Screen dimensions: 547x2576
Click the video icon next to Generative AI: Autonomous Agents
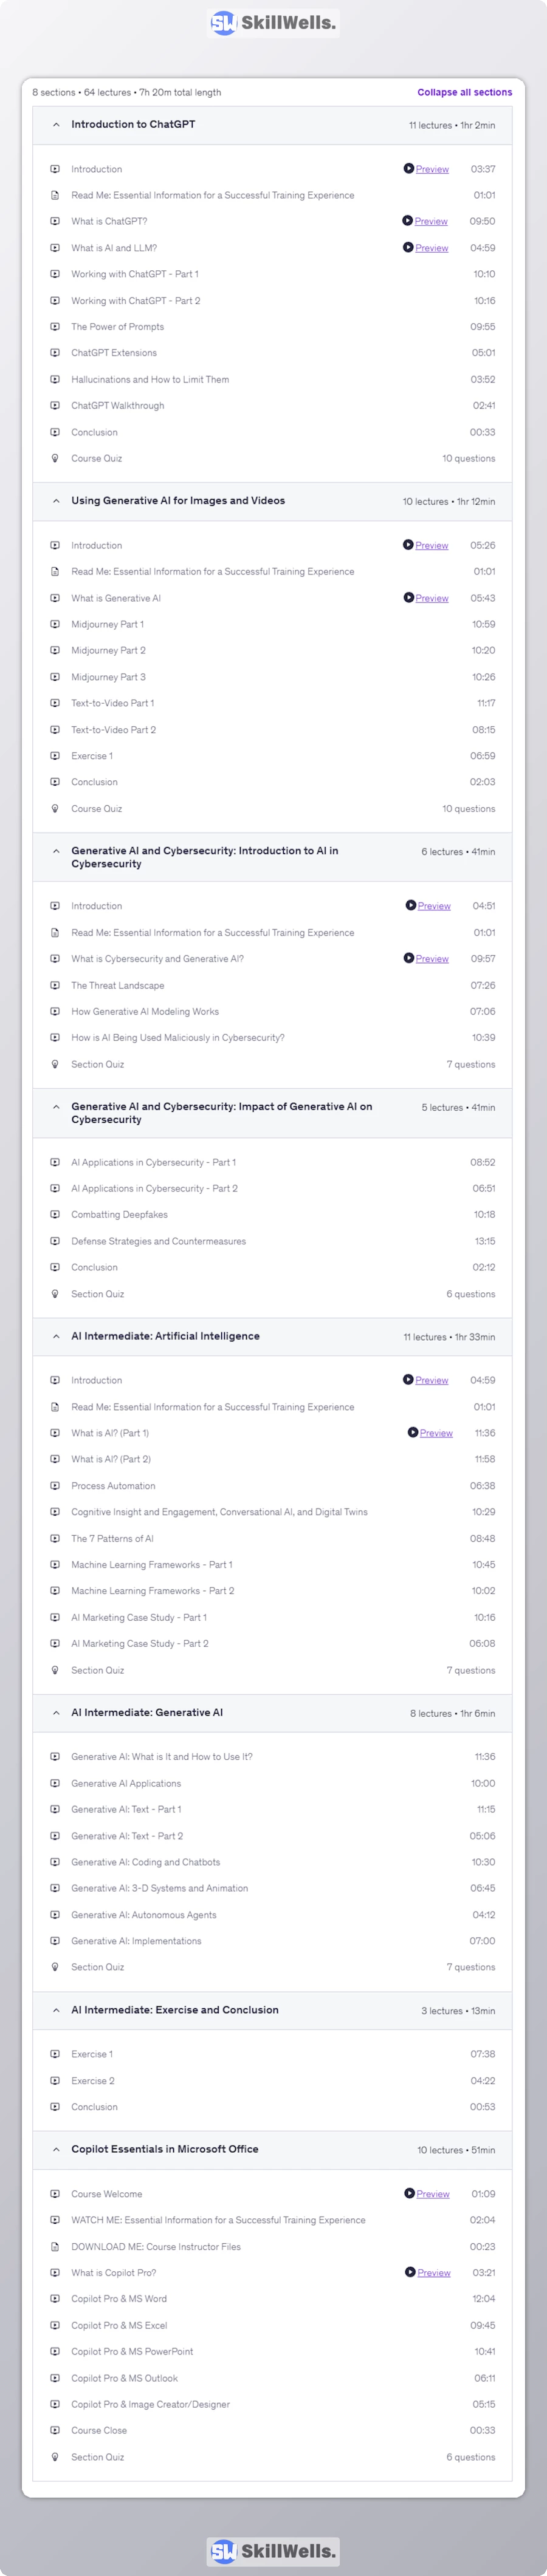[55, 1915]
